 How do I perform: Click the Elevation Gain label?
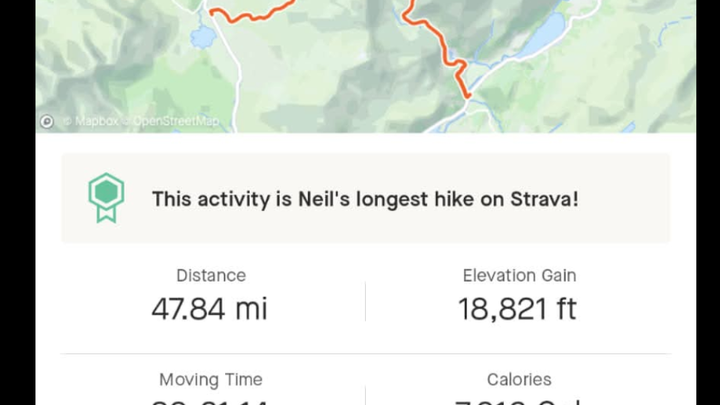click(x=519, y=275)
